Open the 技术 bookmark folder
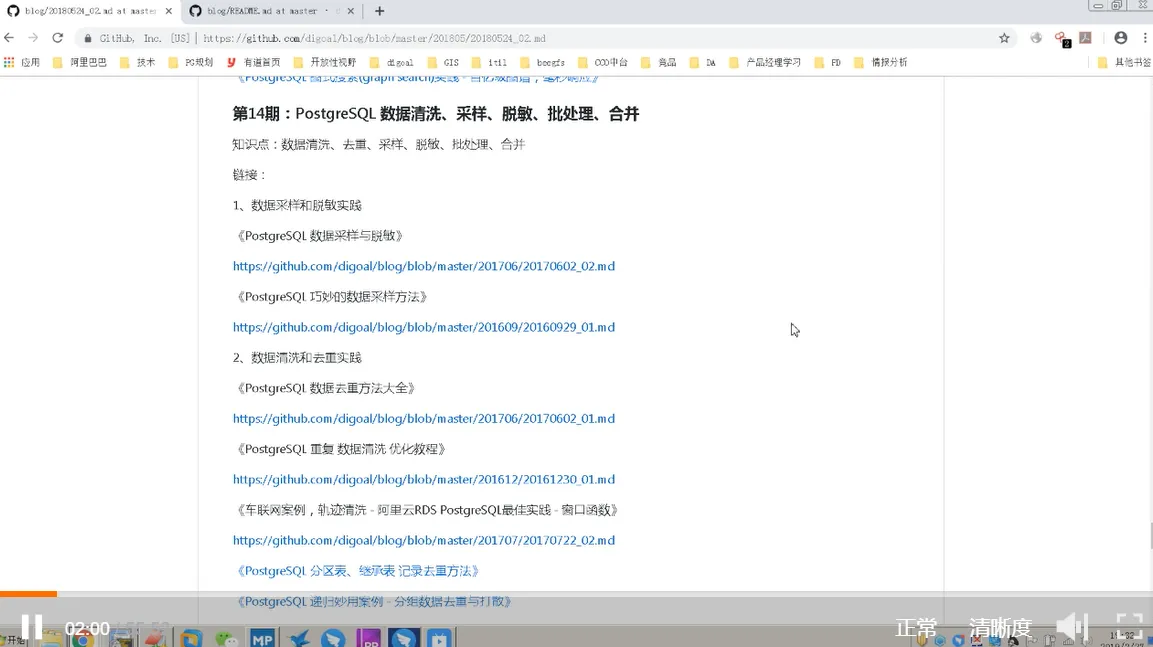This screenshot has height=647, width=1153. [x=138, y=62]
